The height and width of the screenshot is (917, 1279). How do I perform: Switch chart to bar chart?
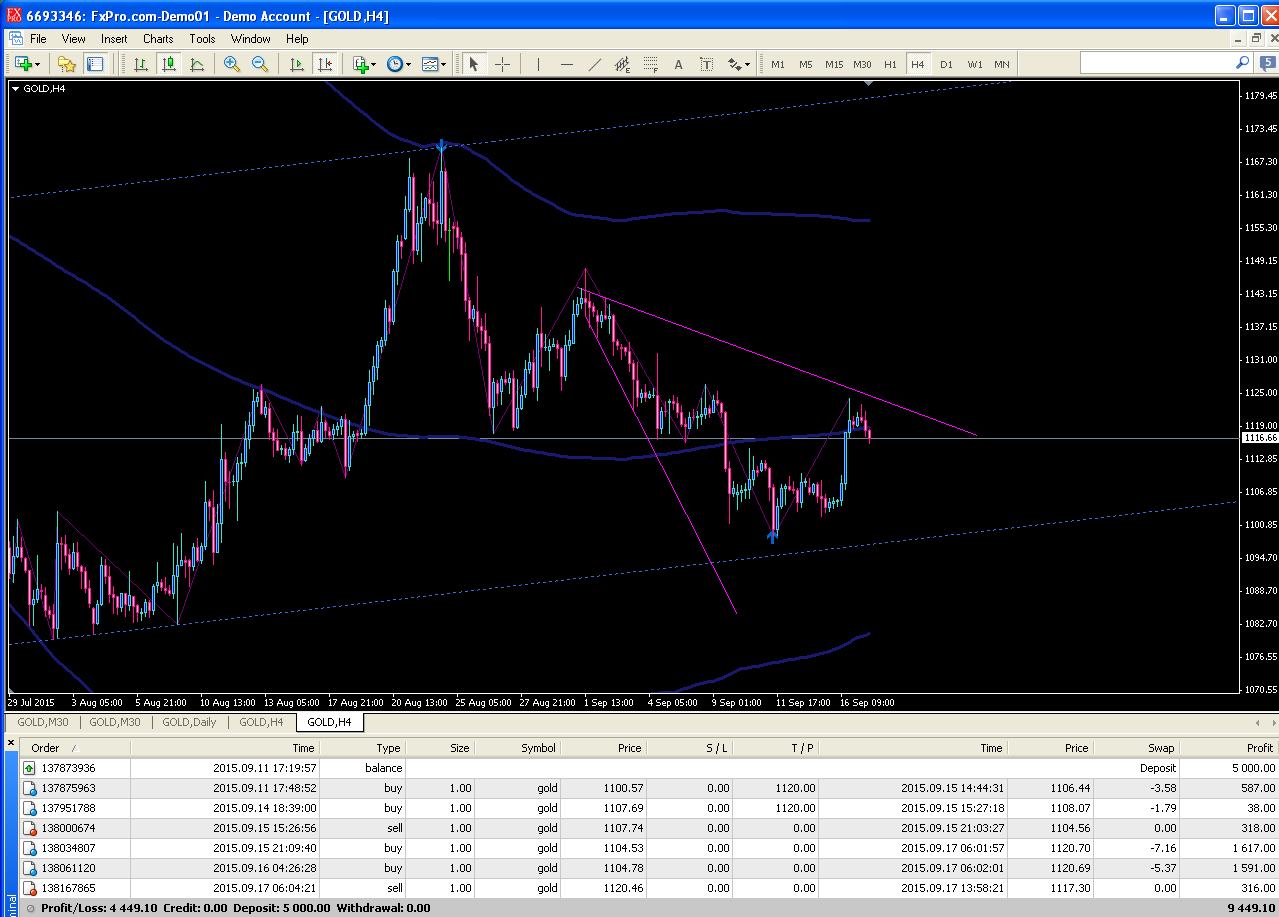coord(141,64)
